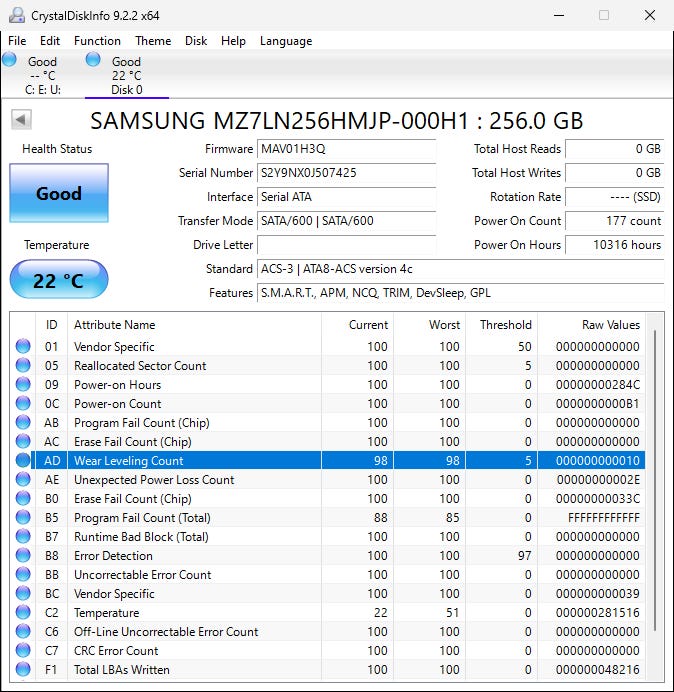Open the Edit menu
The width and height of the screenshot is (674, 692).
[49, 41]
